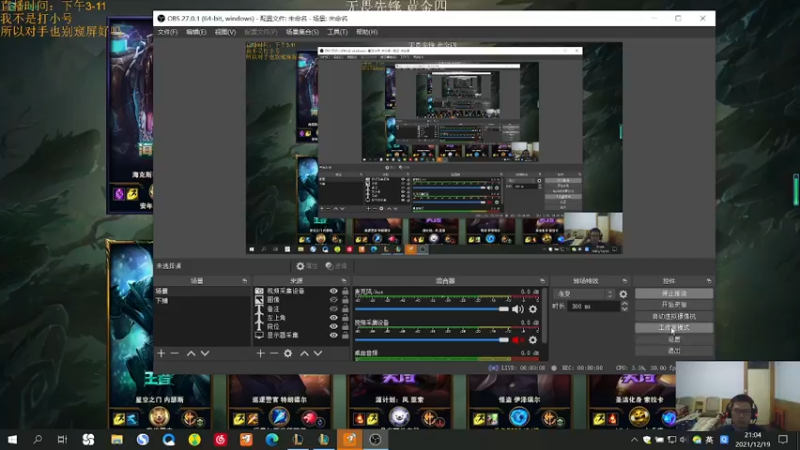The height and width of the screenshot is (450, 800).
Task: Pop out the Scenes dock panel
Action: [244, 281]
